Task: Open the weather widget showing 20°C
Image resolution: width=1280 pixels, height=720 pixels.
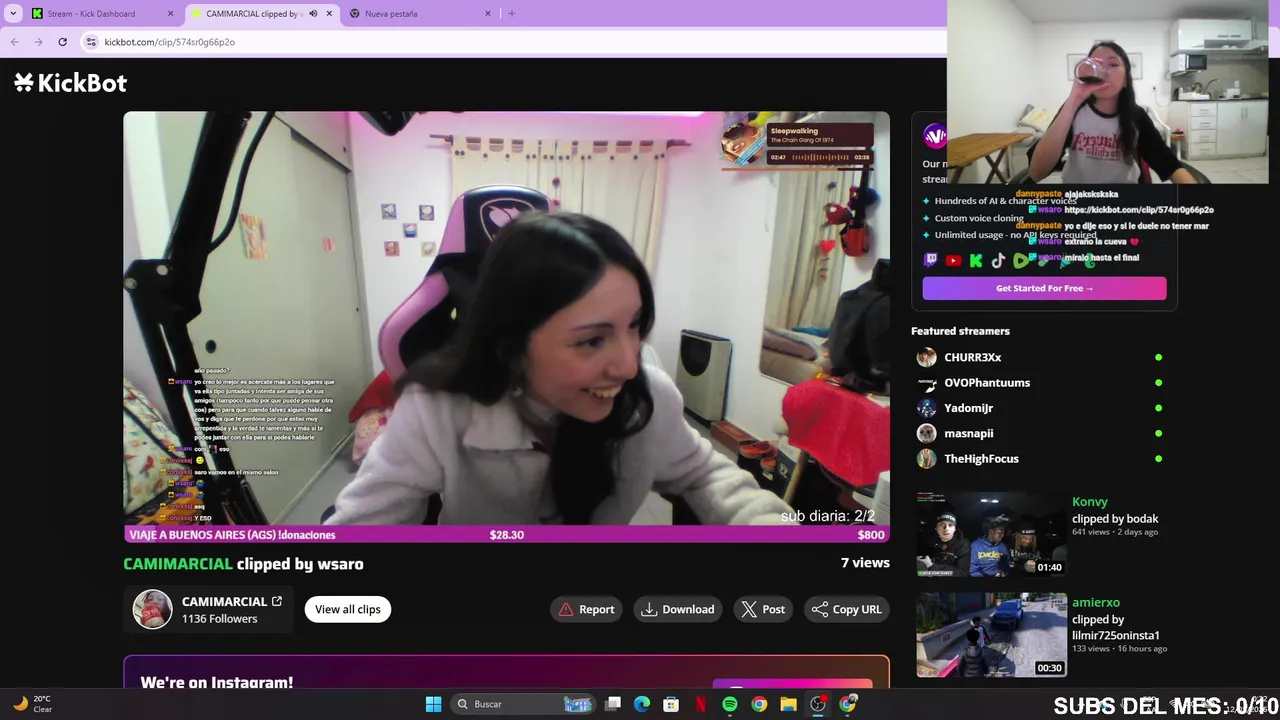Action: [x=33, y=704]
